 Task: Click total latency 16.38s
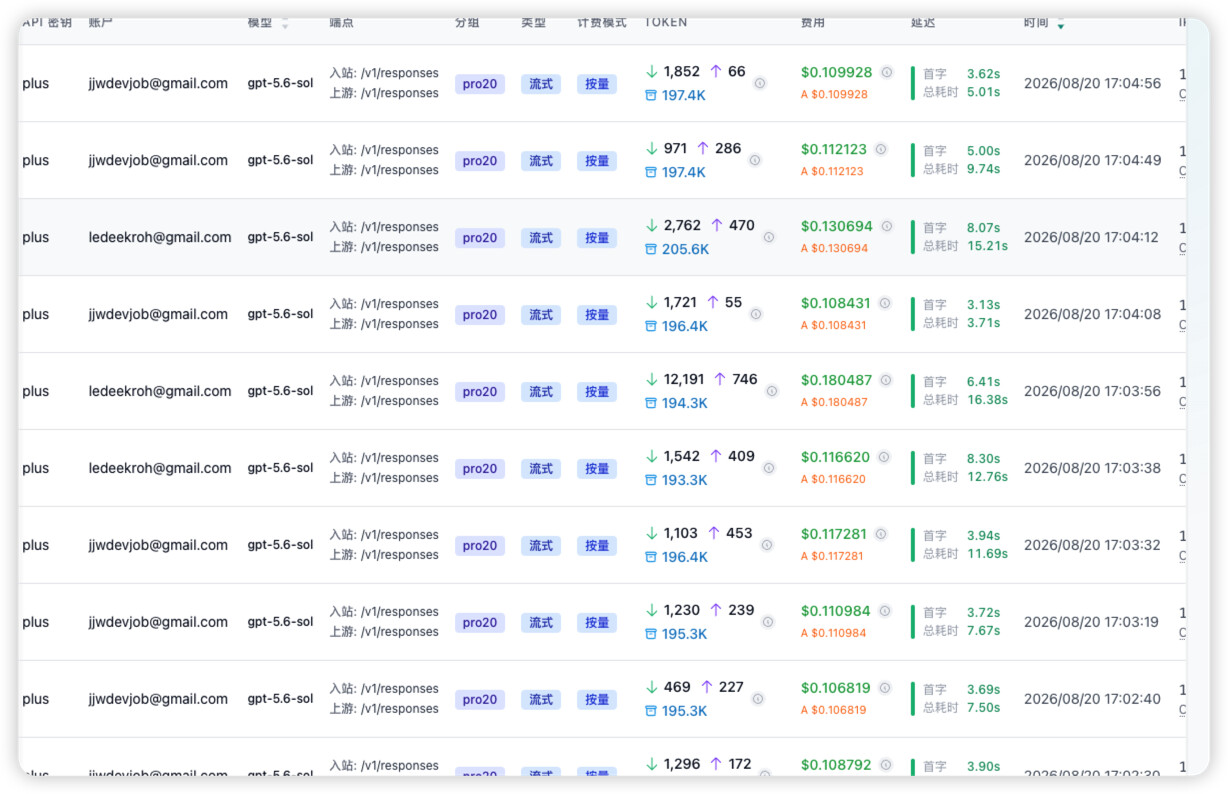pos(987,400)
